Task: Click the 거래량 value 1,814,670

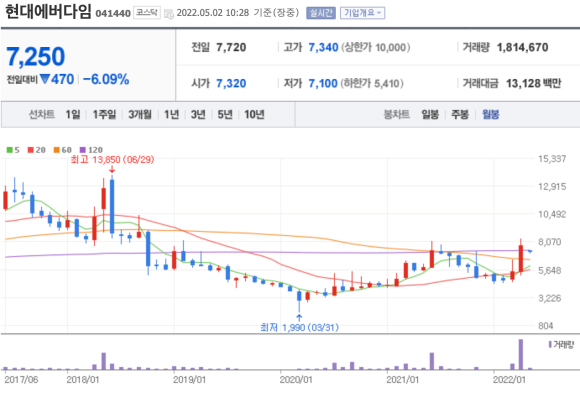Action: (522, 47)
